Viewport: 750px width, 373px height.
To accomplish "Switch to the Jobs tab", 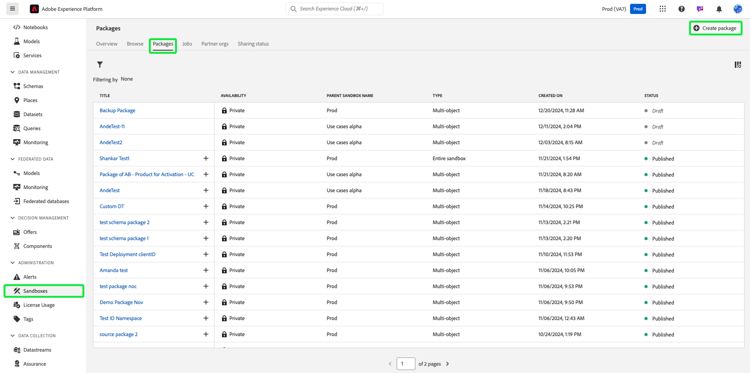I will (x=187, y=44).
